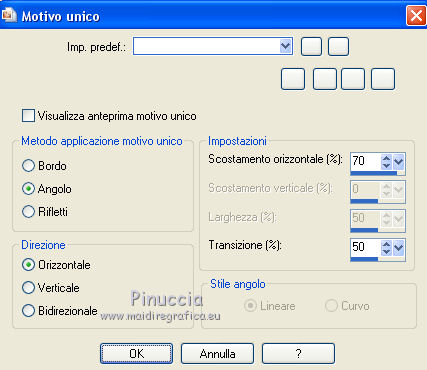
Task: Open the Imp. predef. presets dropdown arrow
Action: pyautogui.click(x=286, y=46)
